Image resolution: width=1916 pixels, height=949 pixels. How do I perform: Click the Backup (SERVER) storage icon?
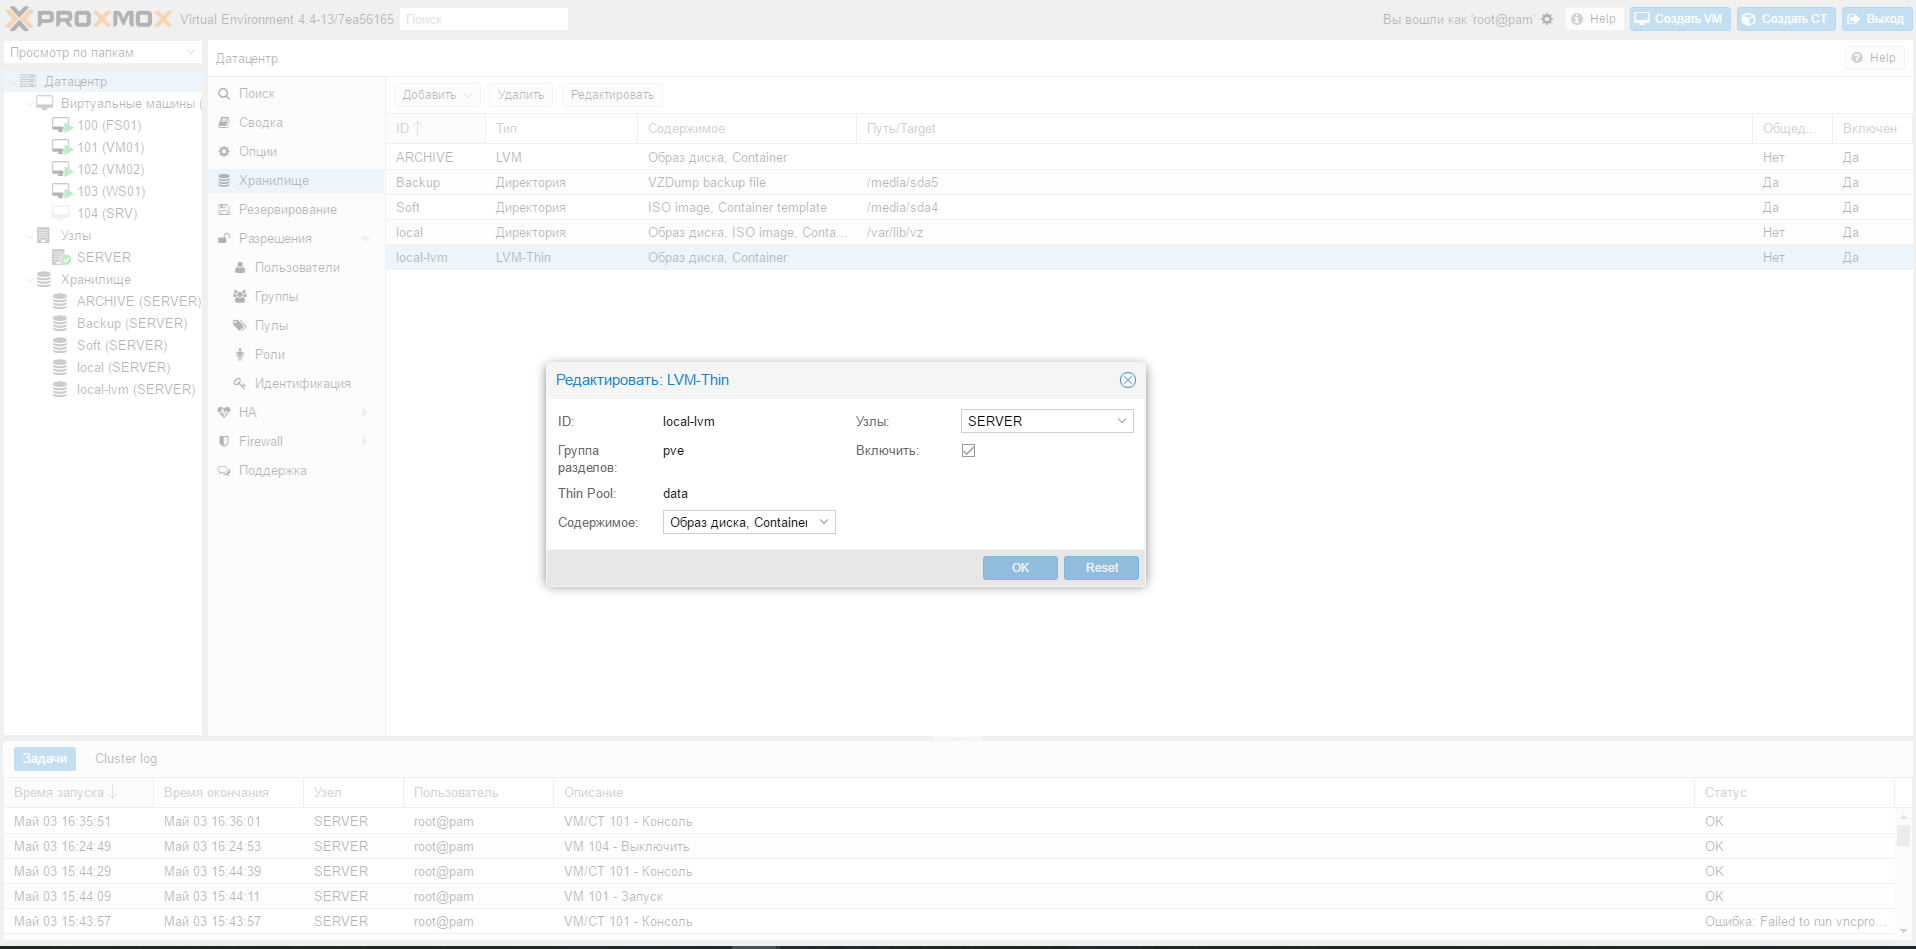point(60,323)
